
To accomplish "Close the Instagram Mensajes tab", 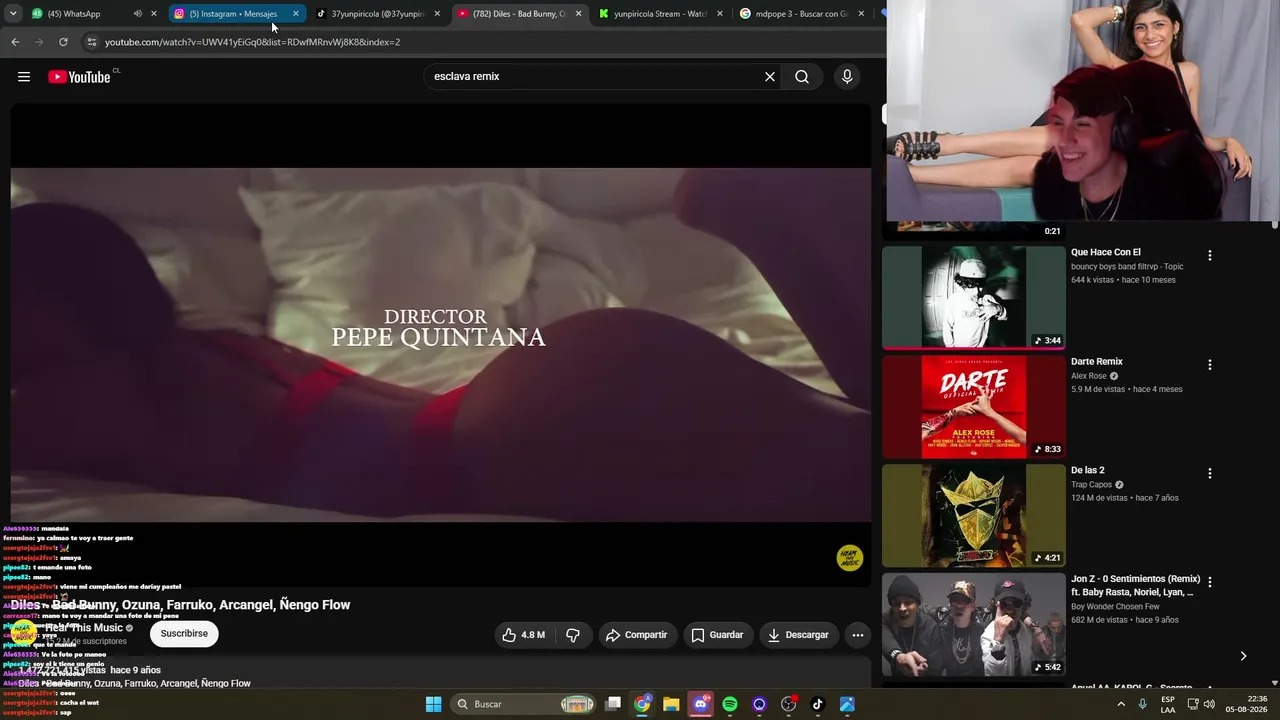I will click(296, 14).
